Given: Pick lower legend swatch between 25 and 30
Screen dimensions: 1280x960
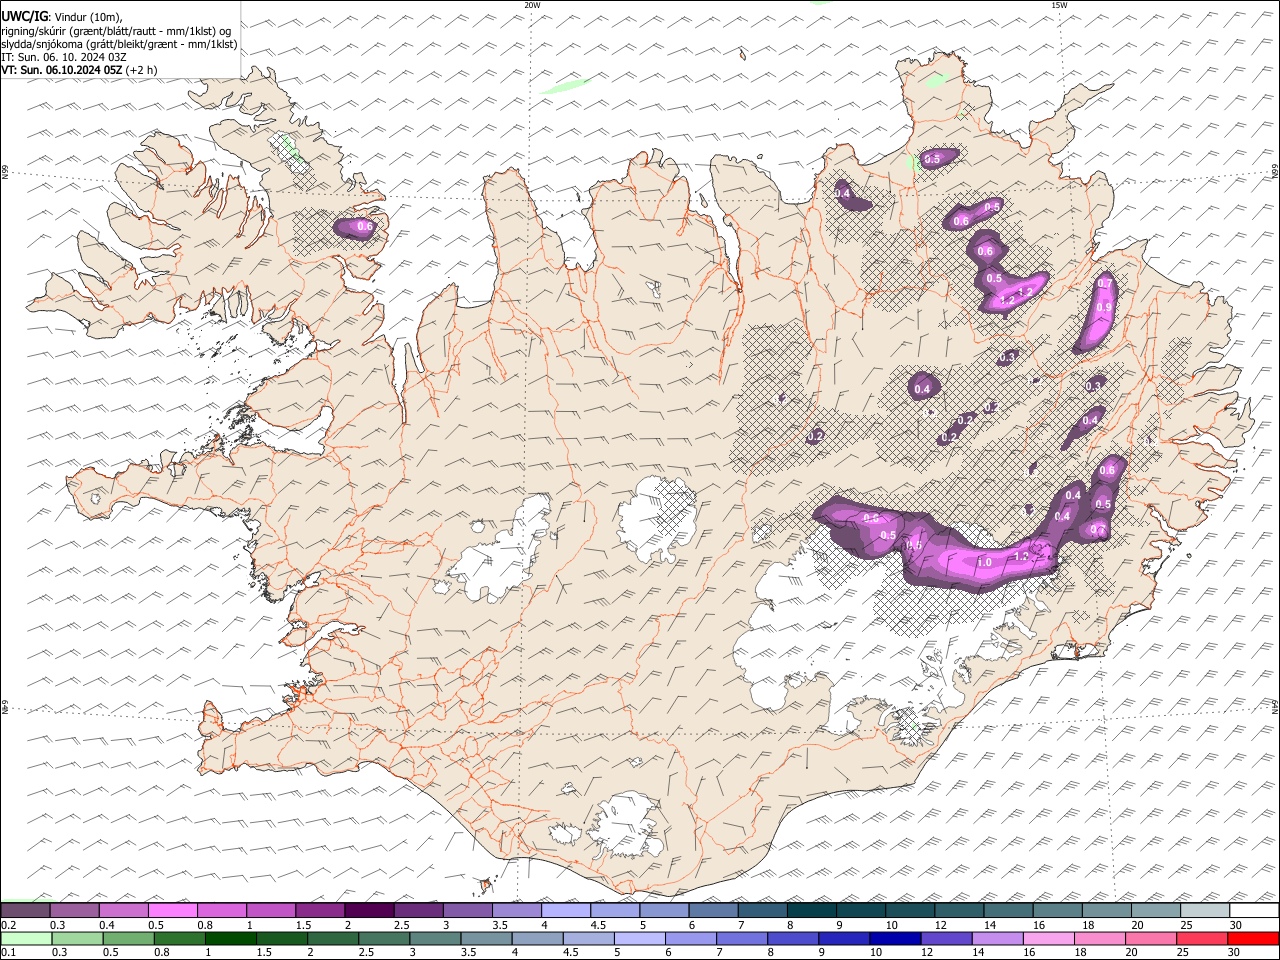Looking at the screenshot, I should click(1202, 939).
